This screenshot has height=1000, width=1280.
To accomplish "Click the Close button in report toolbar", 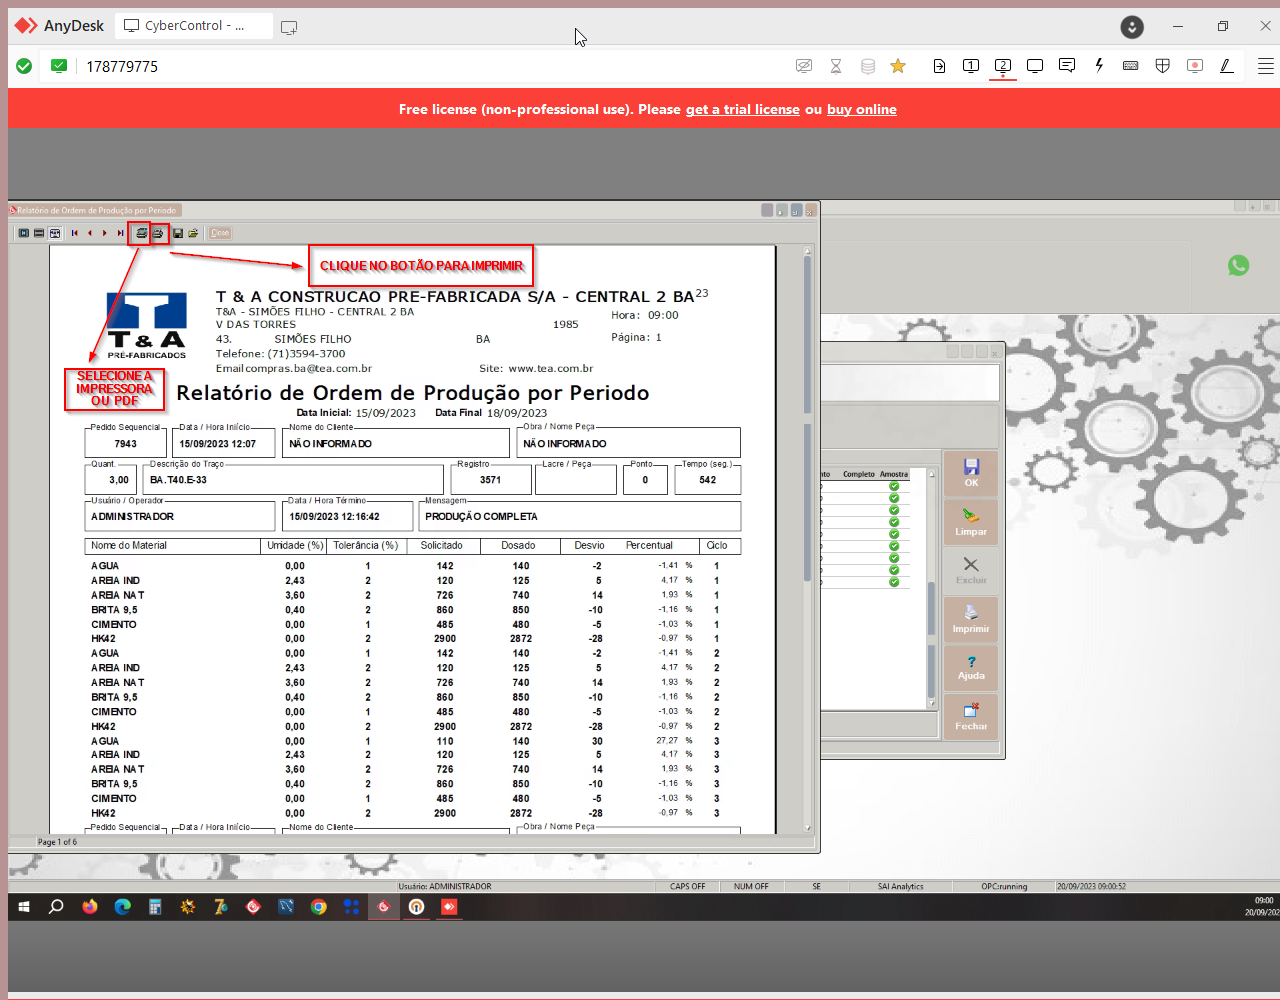I will pos(220,233).
